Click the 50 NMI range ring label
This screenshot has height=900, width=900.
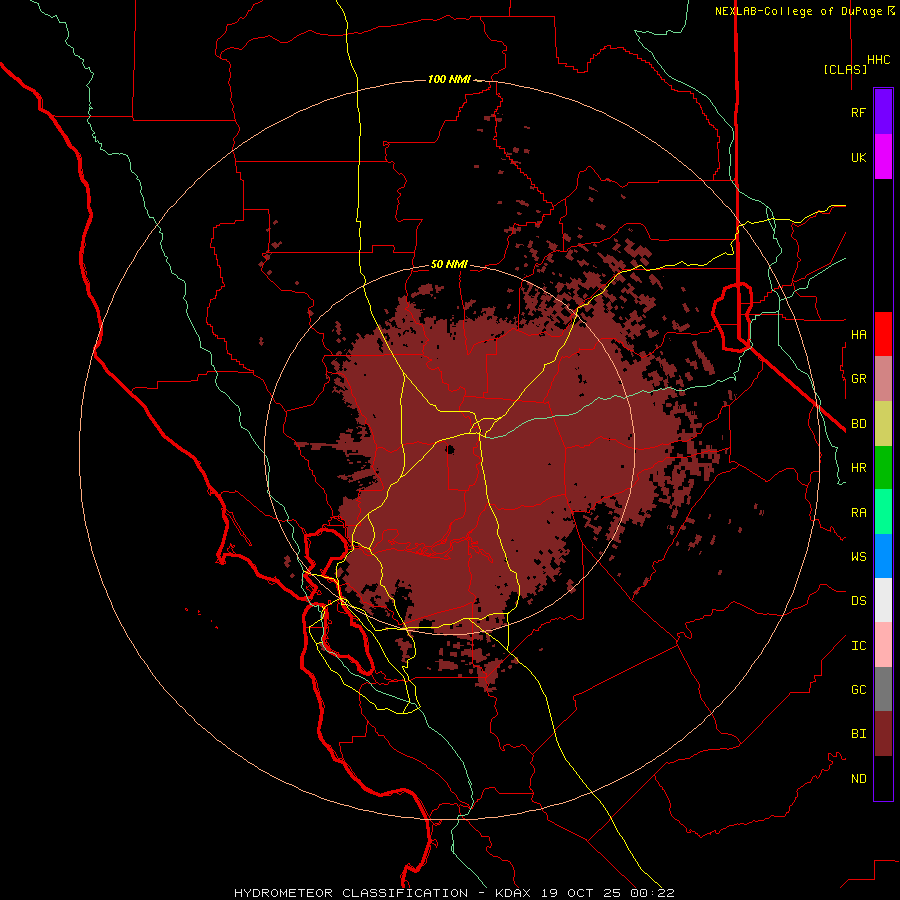449,265
